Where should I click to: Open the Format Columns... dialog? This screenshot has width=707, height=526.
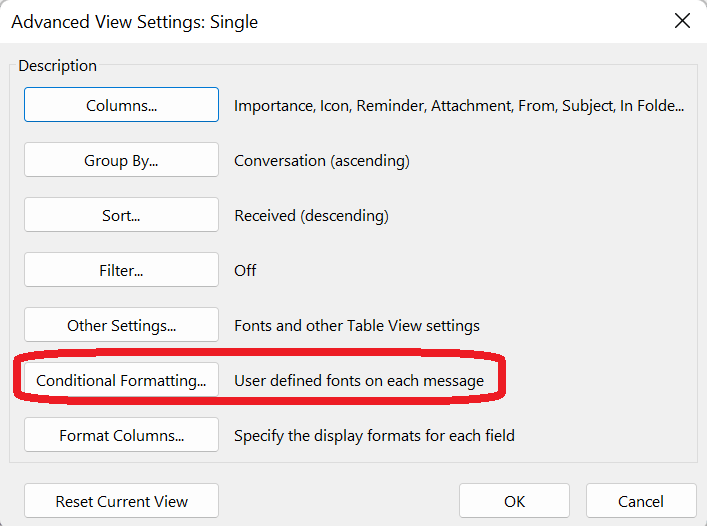click(121, 435)
